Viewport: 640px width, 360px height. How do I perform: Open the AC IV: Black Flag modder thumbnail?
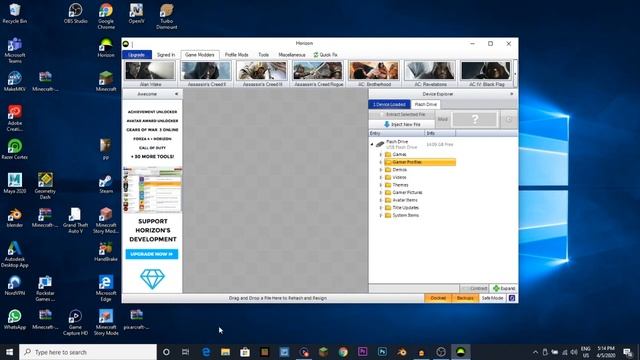coord(486,73)
